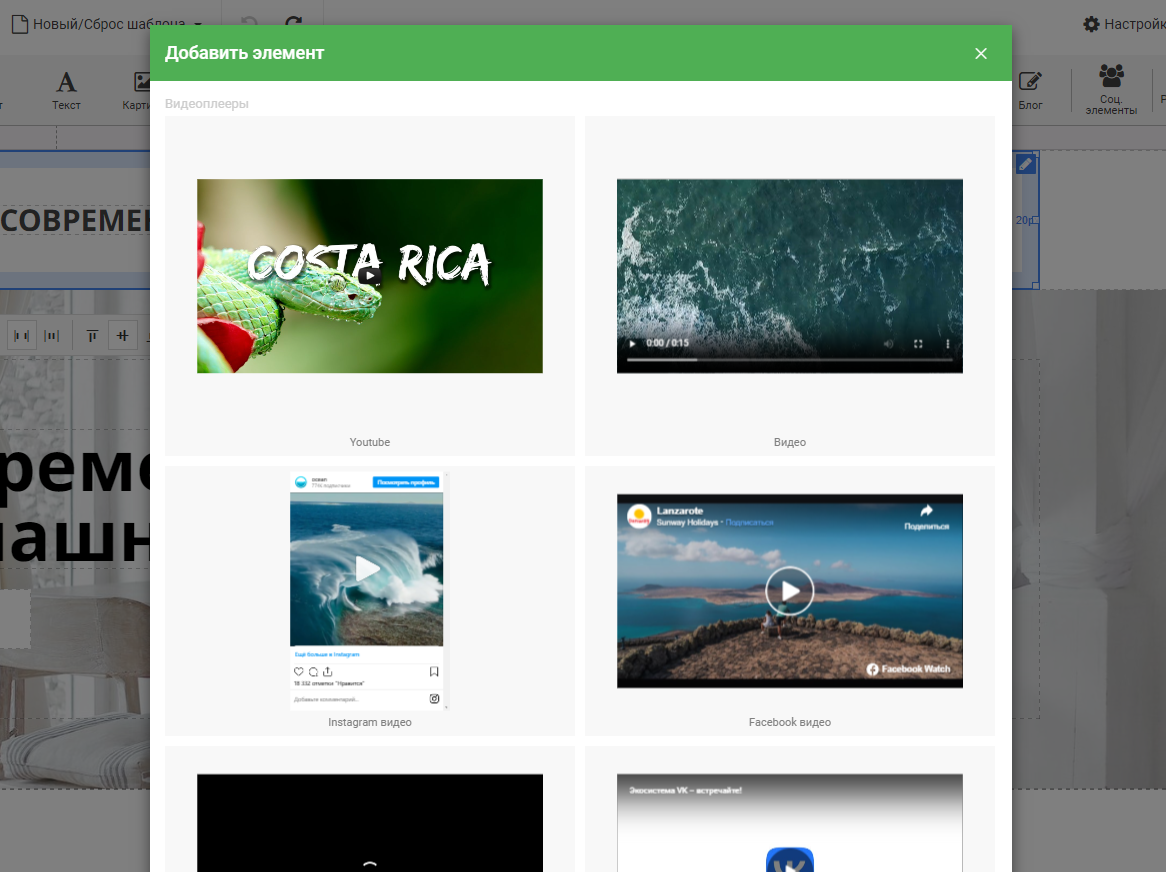The width and height of the screenshot is (1166, 872).
Task: Click the redo arrow icon
Action: (293, 24)
